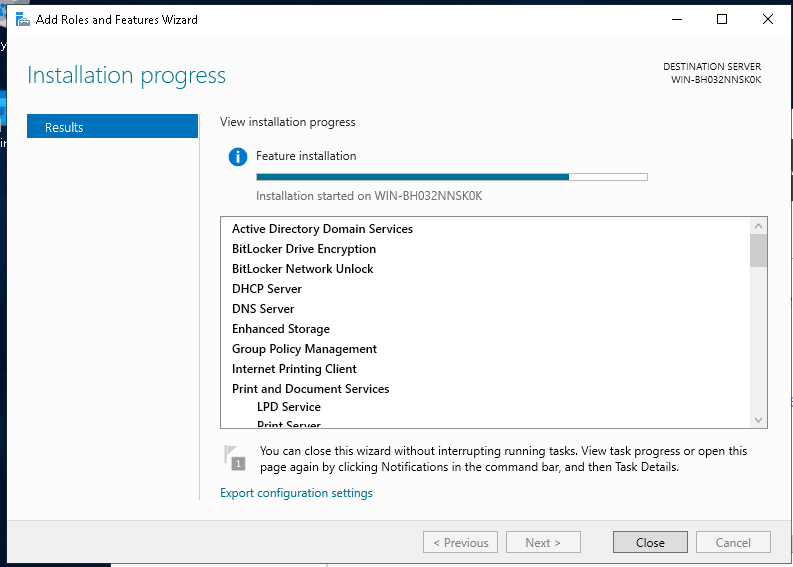Viewport: 793px width, 567px height.
Task: Select the DNS Server entry
Action: click(x=263, y=309)
